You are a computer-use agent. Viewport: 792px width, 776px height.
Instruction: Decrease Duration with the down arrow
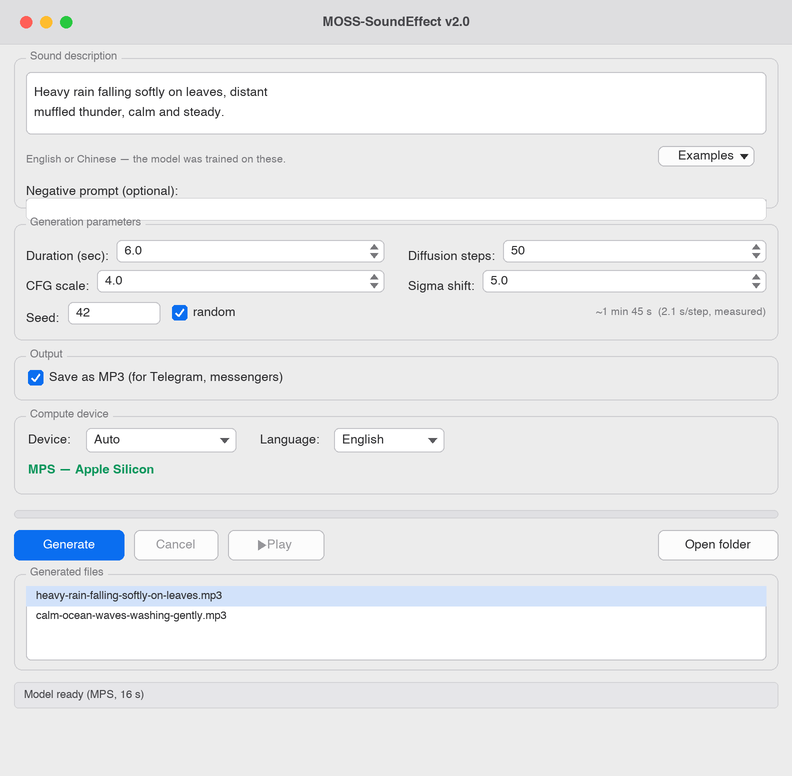pyautogui.click(x=374, y=256)
